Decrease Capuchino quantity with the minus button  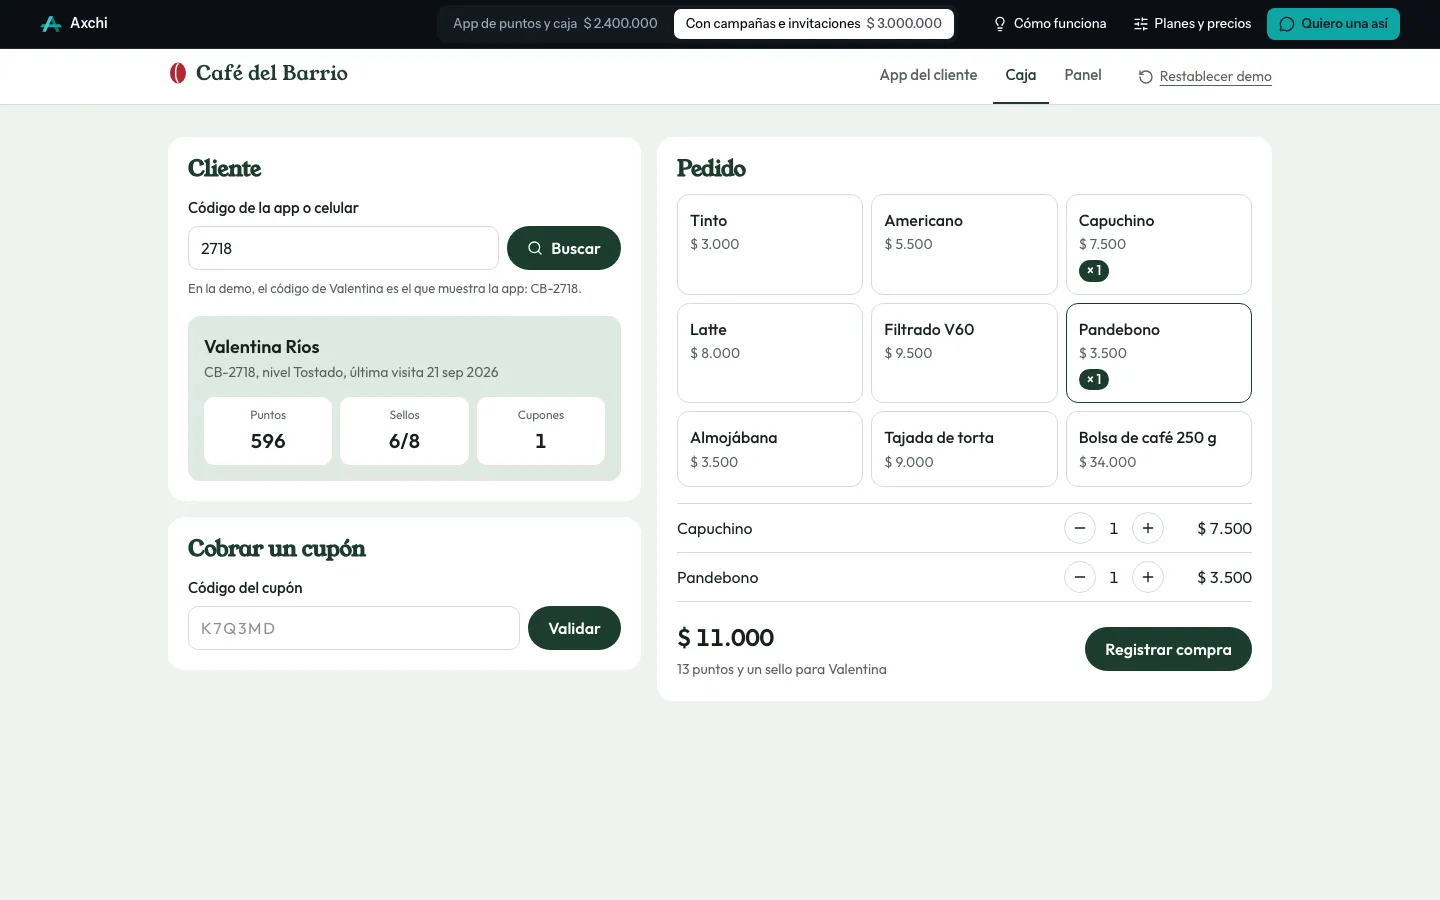pyautogui.click(x=1080, y=528)
